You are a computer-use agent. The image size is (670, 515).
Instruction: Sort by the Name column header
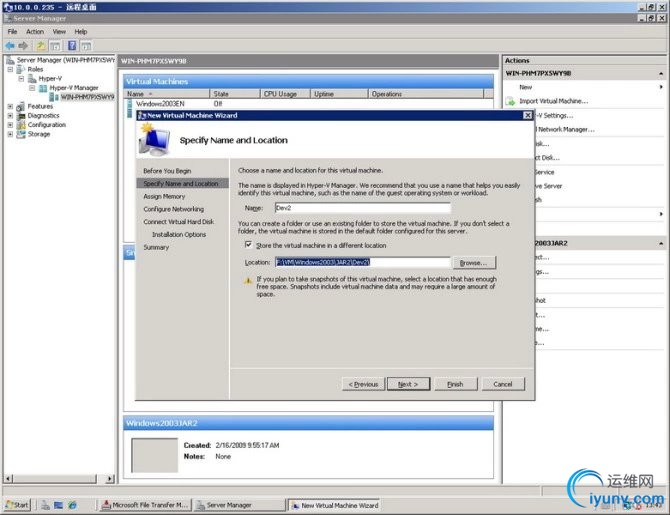[167, 94]
